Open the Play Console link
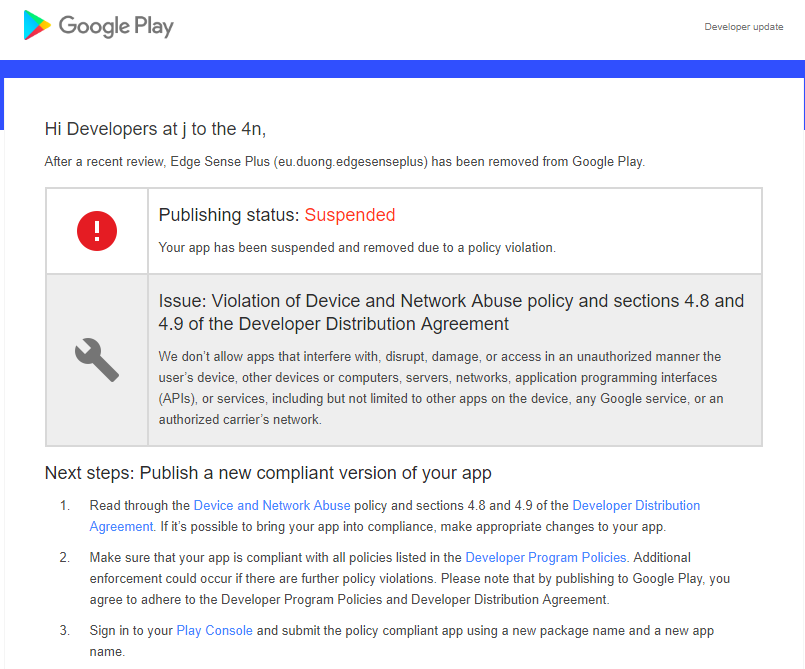805x669 pixels. pyautogui.click(x=215, y=630)
